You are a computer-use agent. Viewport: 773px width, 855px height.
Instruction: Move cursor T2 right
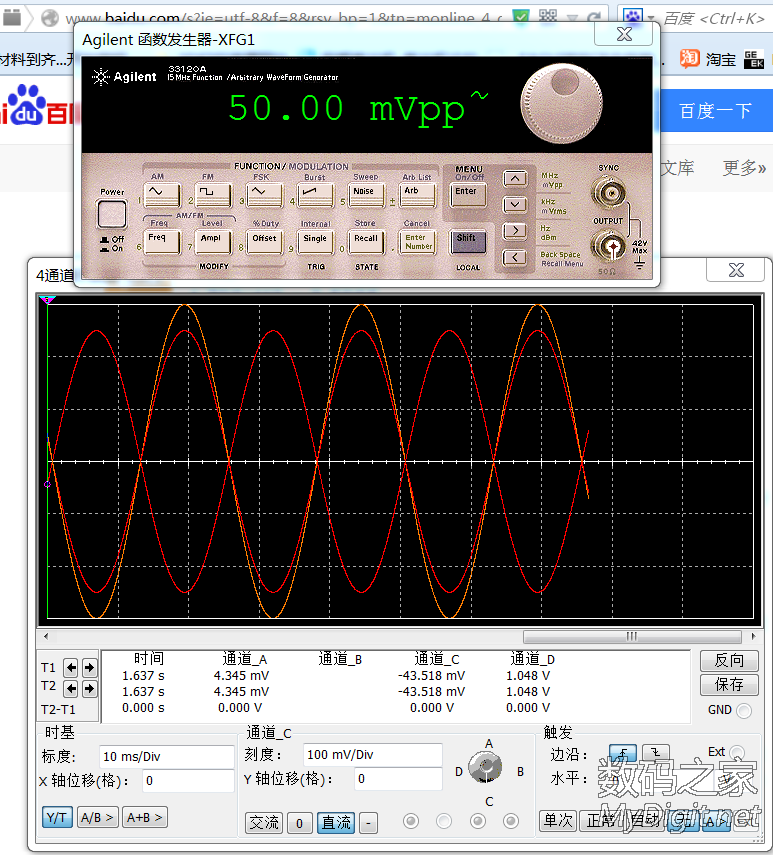click(x=89, y=689)
